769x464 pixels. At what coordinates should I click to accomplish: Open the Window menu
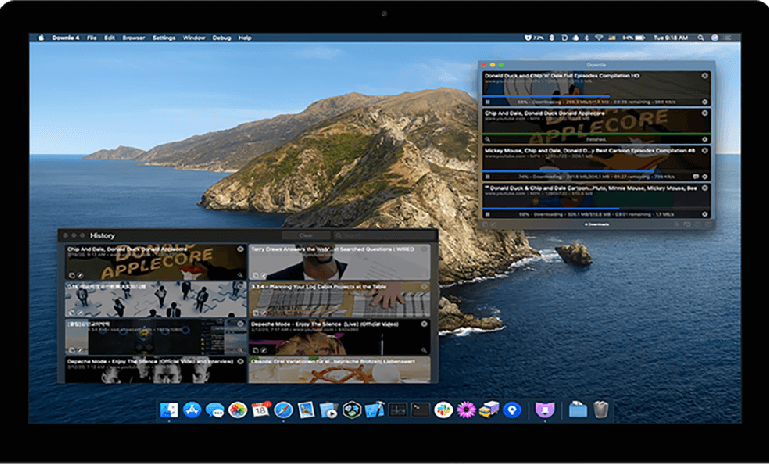point(194,38)
